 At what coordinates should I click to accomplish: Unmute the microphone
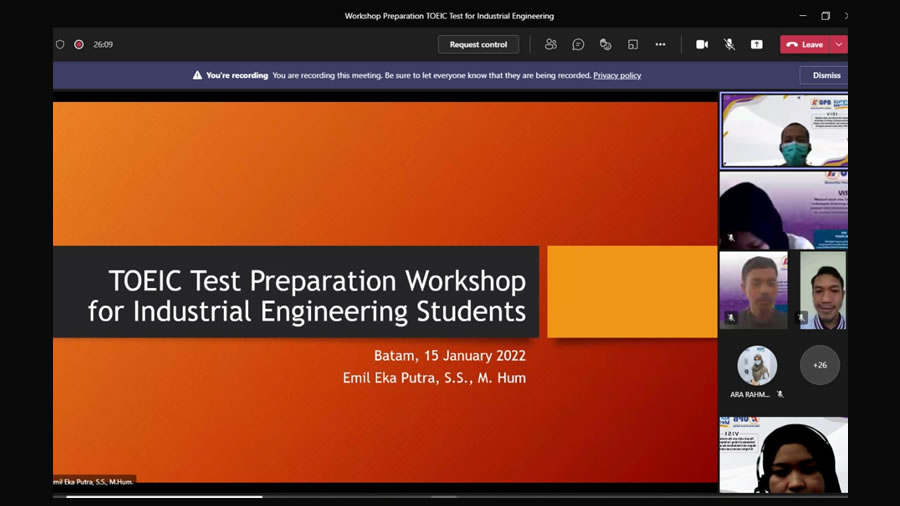(729, 44)
